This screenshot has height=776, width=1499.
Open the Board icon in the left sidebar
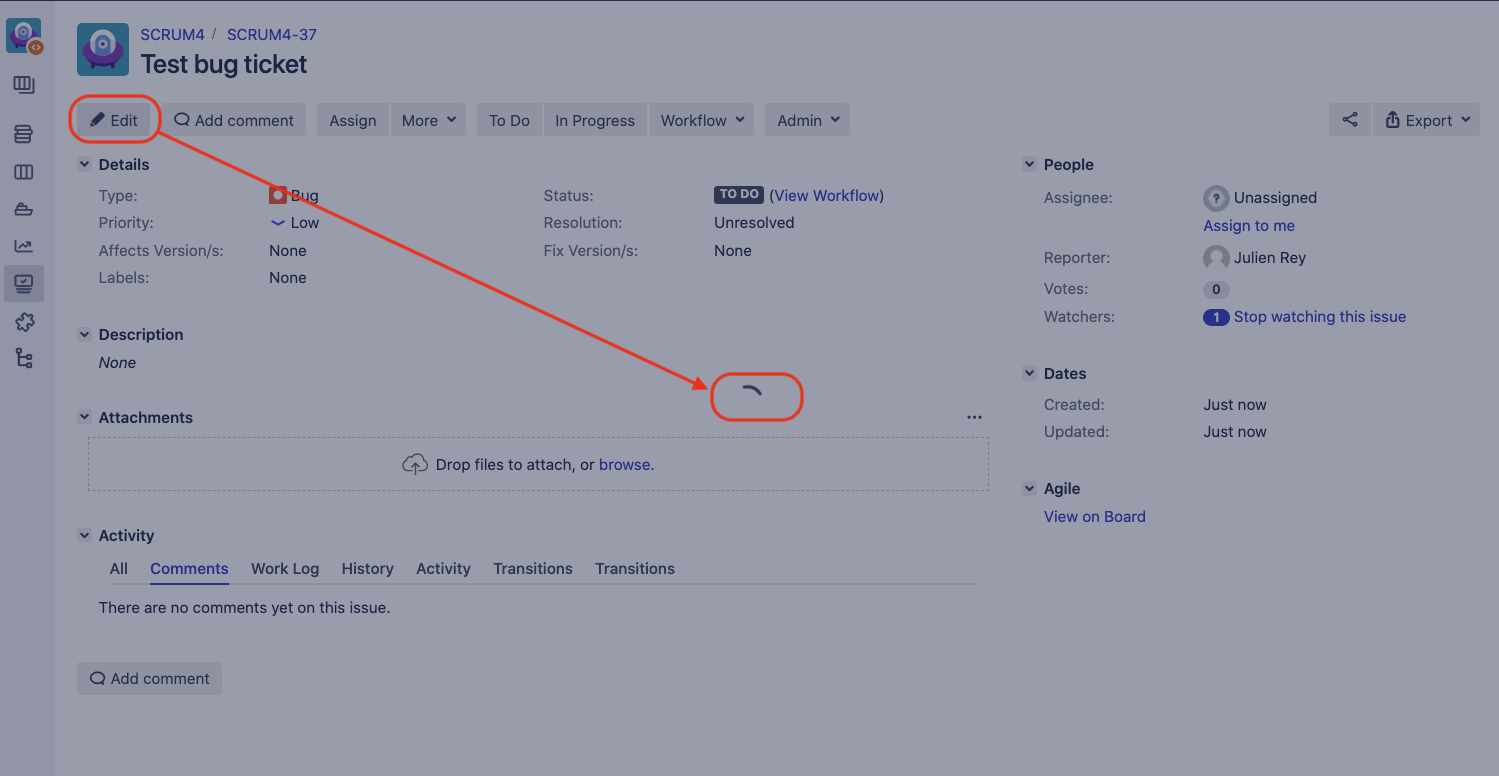click(23, 171)
